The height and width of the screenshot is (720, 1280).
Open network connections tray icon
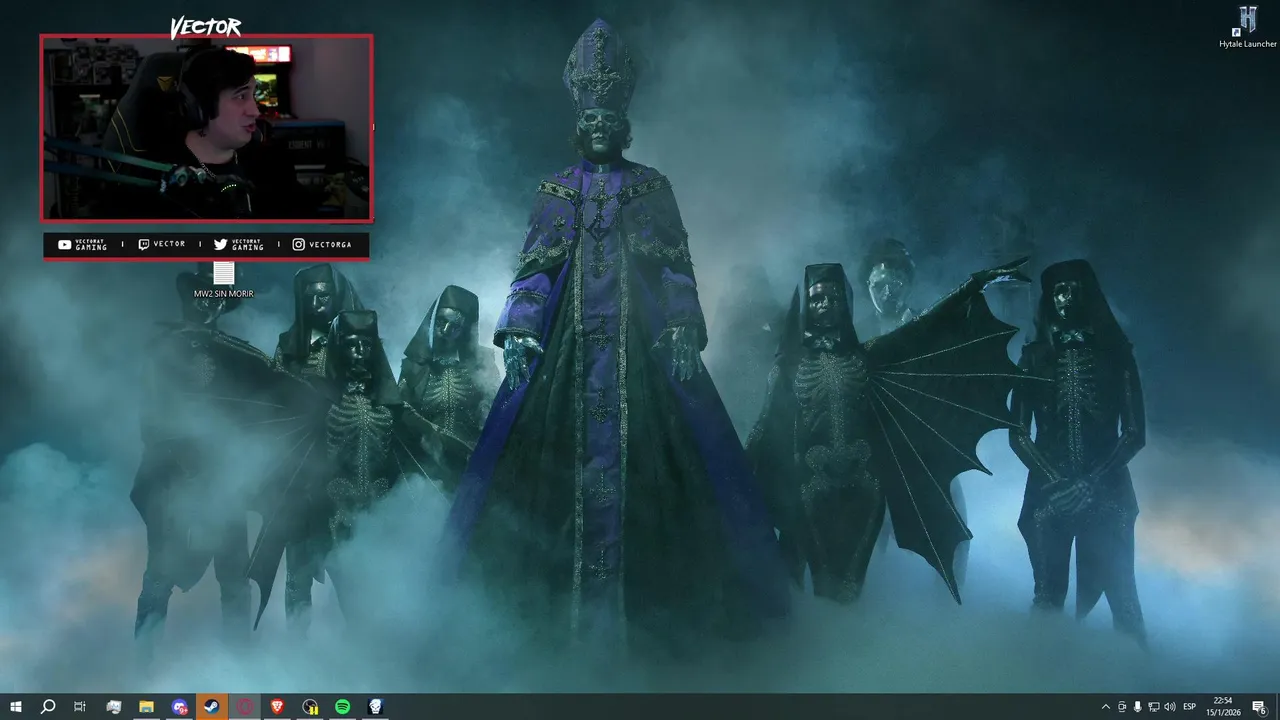coord(1154,707)
